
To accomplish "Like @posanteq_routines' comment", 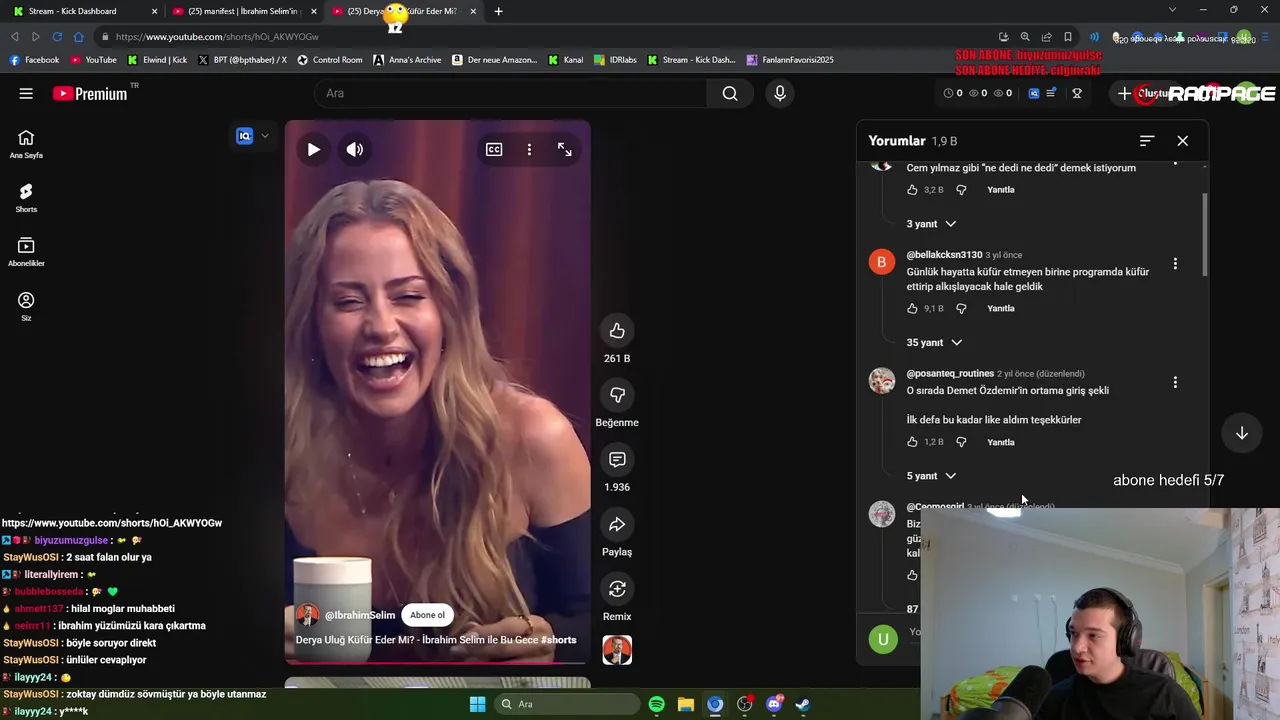I will (912, 442).
